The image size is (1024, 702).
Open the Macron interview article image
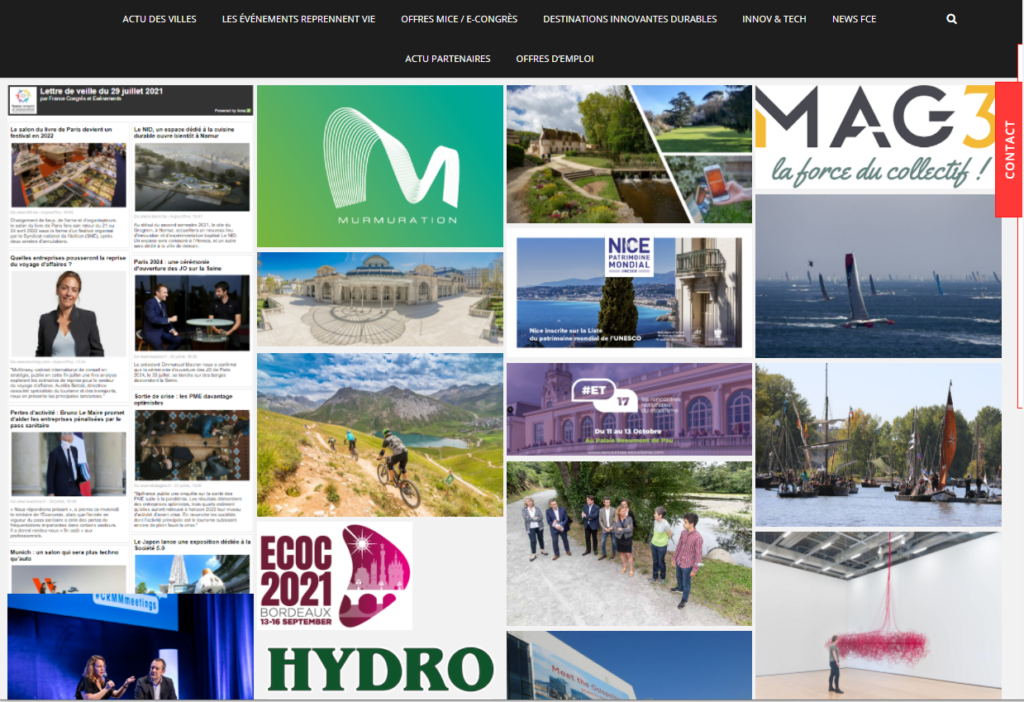(192, 313)
